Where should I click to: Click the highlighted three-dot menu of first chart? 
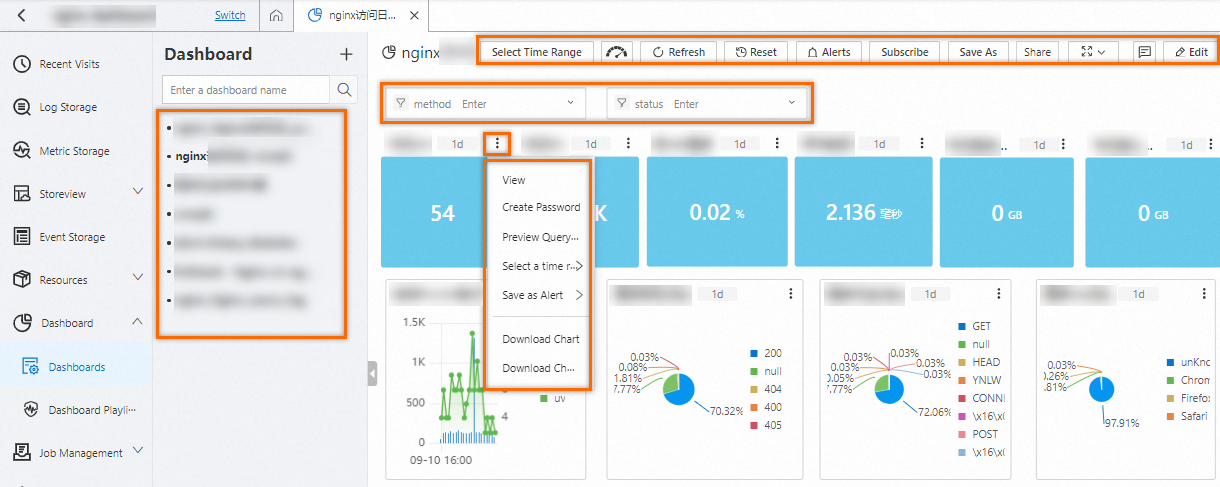click(x=497, y=144)
